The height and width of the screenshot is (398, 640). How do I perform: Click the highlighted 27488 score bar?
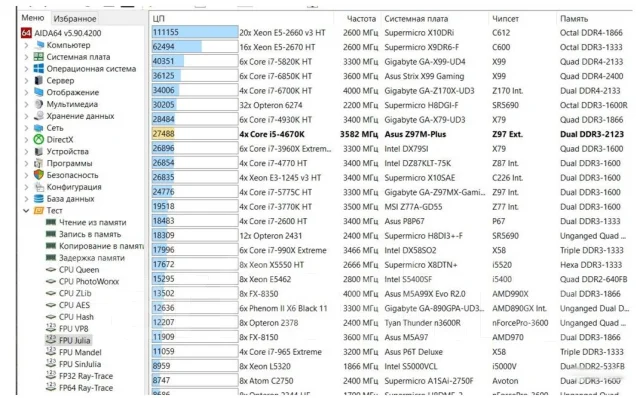(195, 134)
